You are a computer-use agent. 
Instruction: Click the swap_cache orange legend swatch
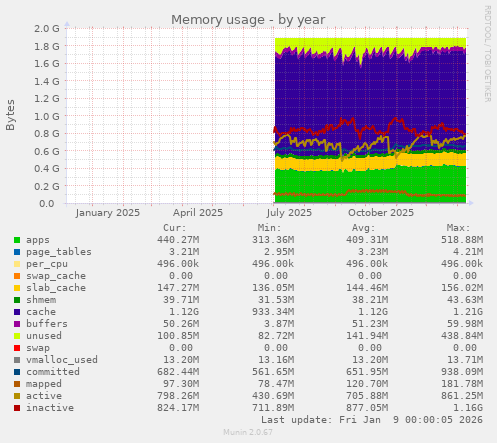pyautogui.click(x=17, y=276)
